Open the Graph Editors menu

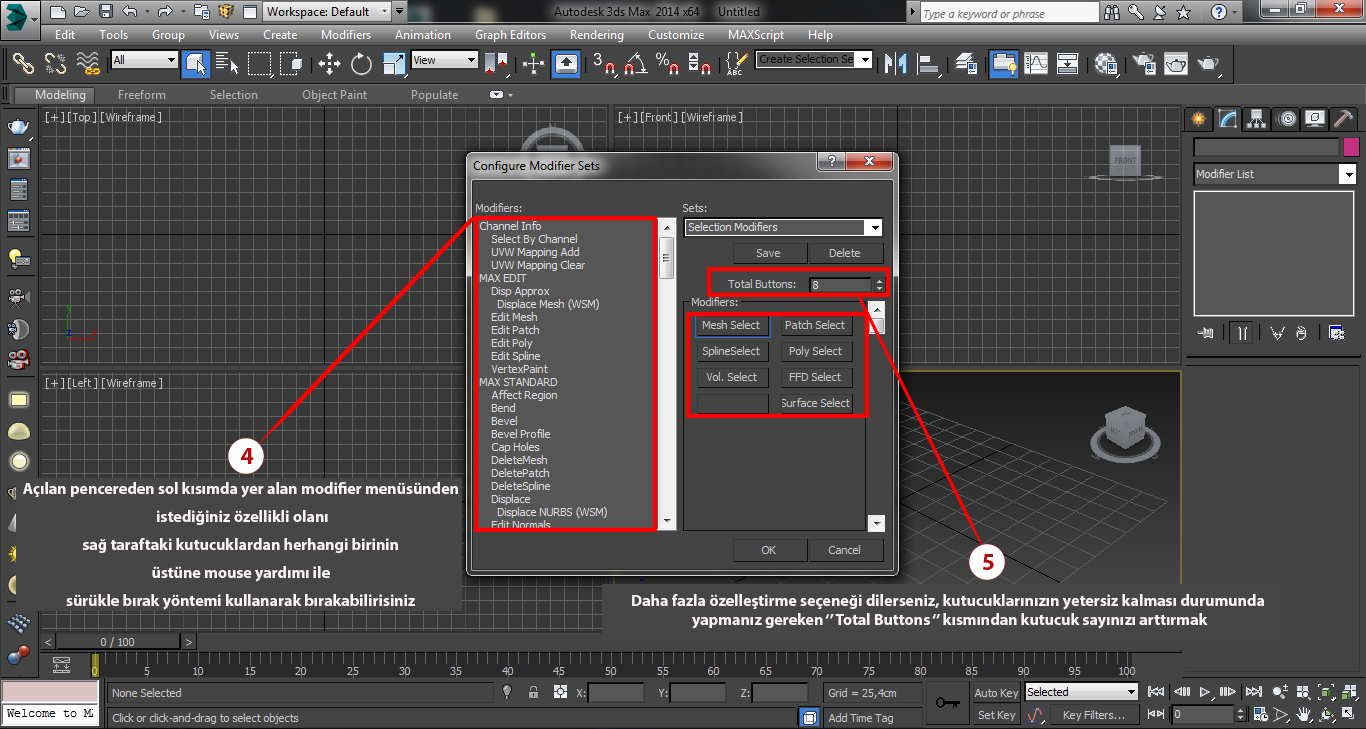click(510, 35)
